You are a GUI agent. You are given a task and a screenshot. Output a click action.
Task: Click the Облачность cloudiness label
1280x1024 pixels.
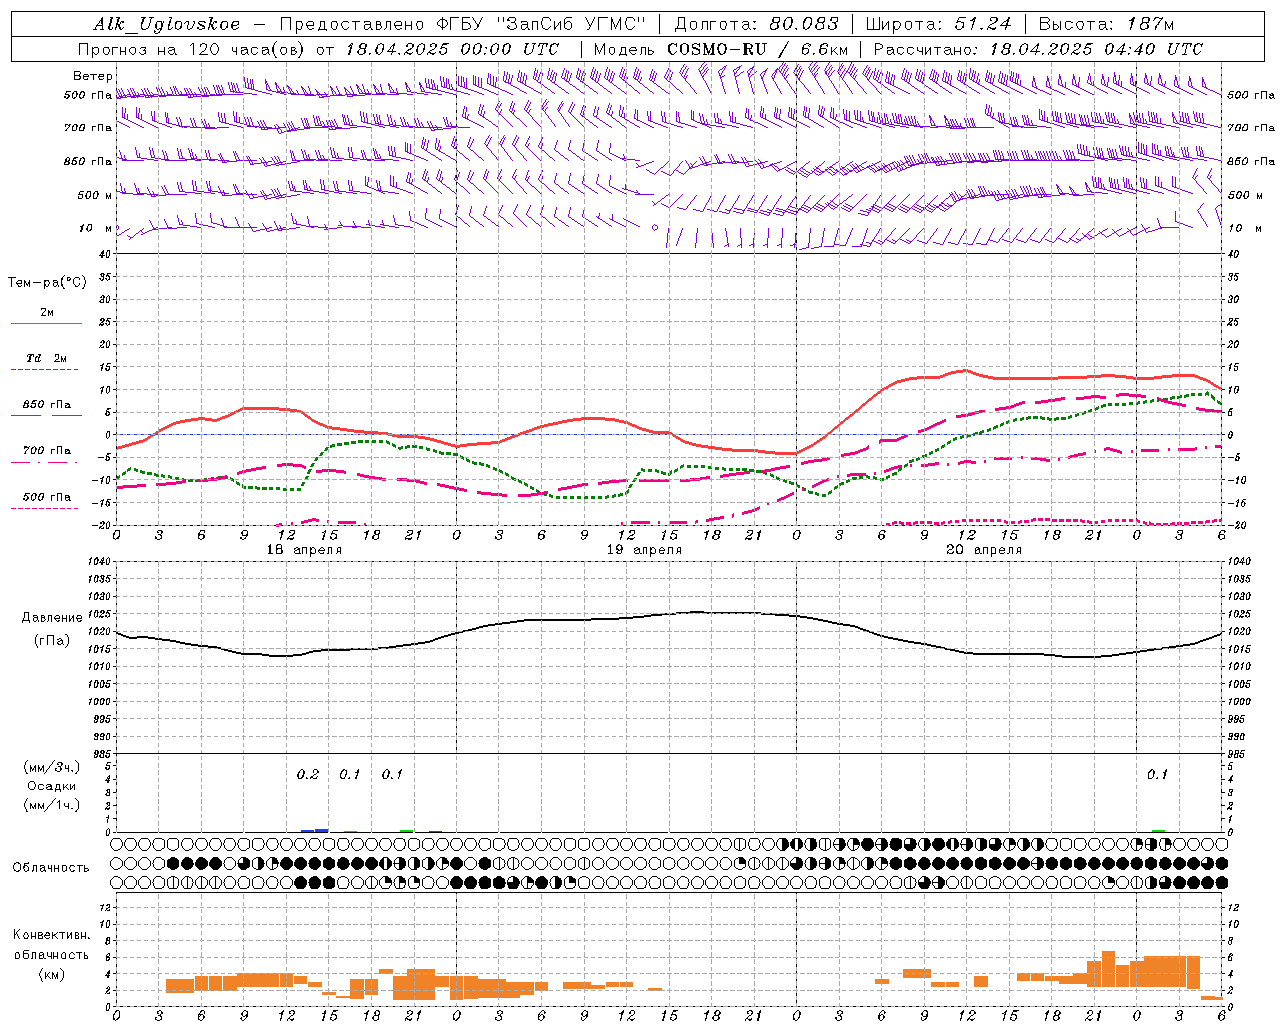(x=51, y=867)
